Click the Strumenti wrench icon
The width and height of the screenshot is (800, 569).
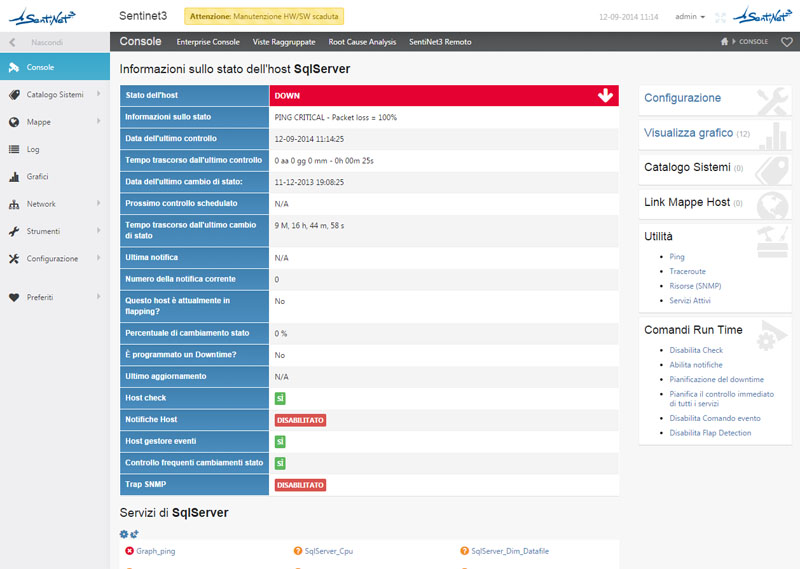(14, 231)
